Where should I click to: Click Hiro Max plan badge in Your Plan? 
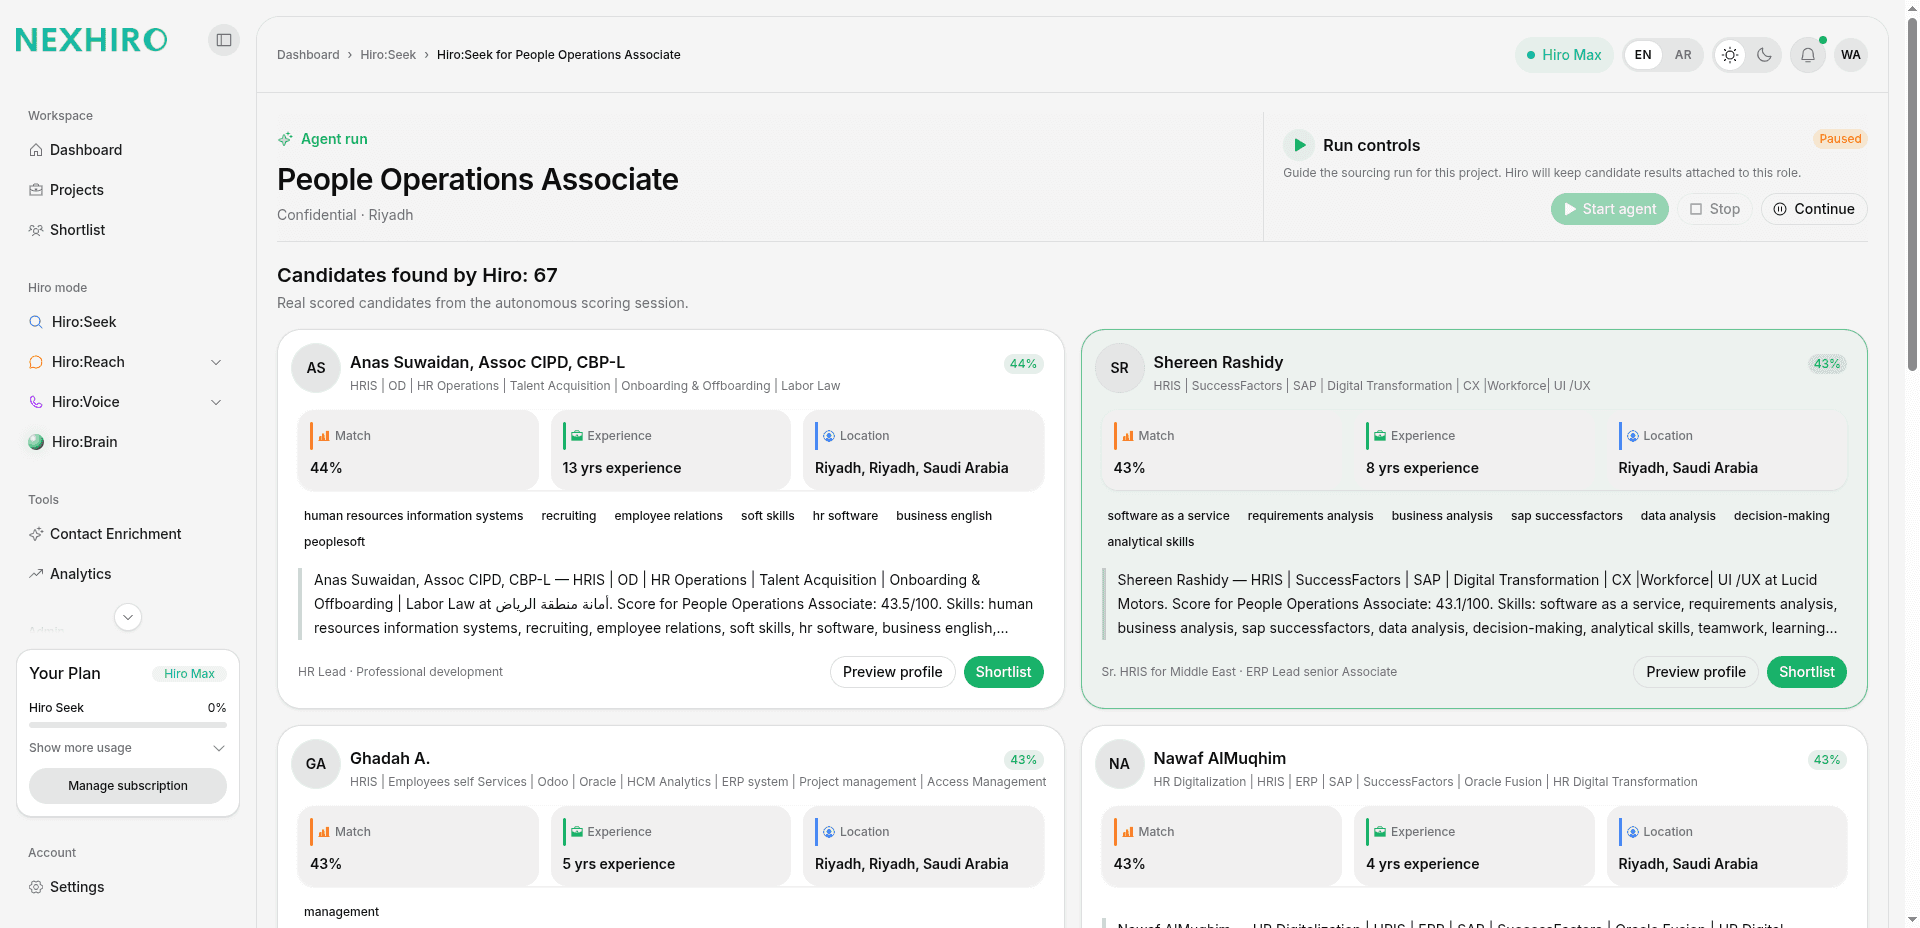189,674
